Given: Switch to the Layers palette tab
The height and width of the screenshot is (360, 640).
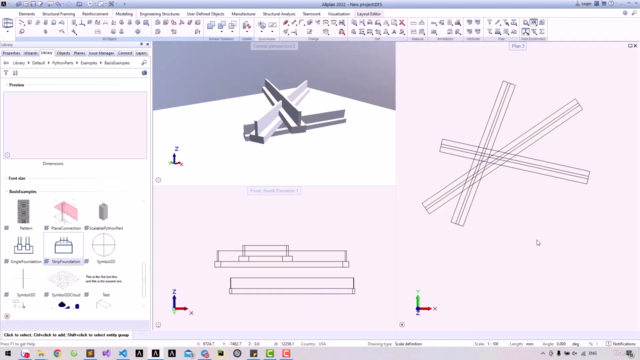Looking at the screenshot, I should click(x=141, y=53).
